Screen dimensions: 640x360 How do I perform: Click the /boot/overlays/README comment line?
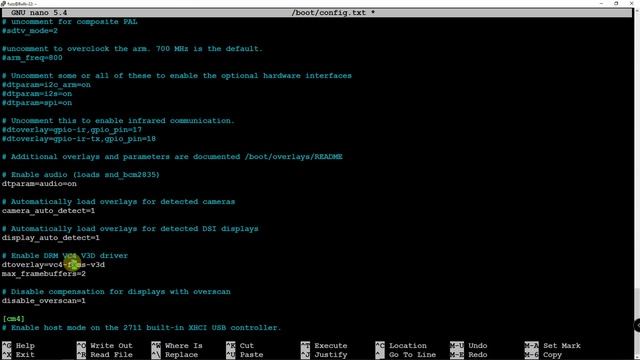tap(172, 157)
